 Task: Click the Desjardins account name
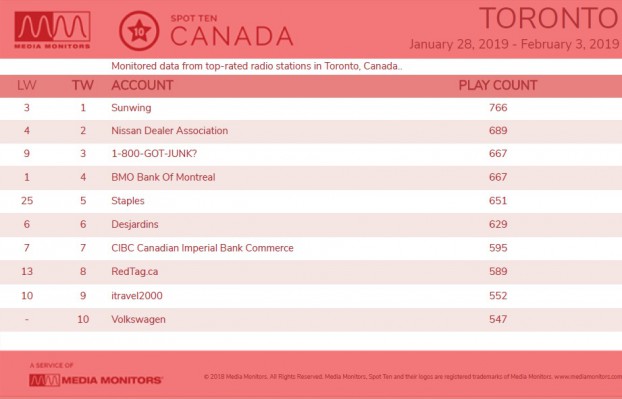(135, 224)
